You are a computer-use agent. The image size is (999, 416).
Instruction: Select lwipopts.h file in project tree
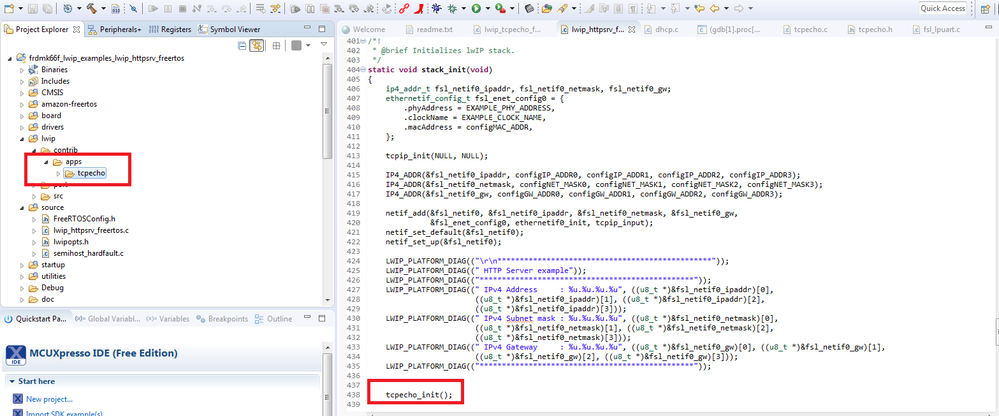point(70,241)
